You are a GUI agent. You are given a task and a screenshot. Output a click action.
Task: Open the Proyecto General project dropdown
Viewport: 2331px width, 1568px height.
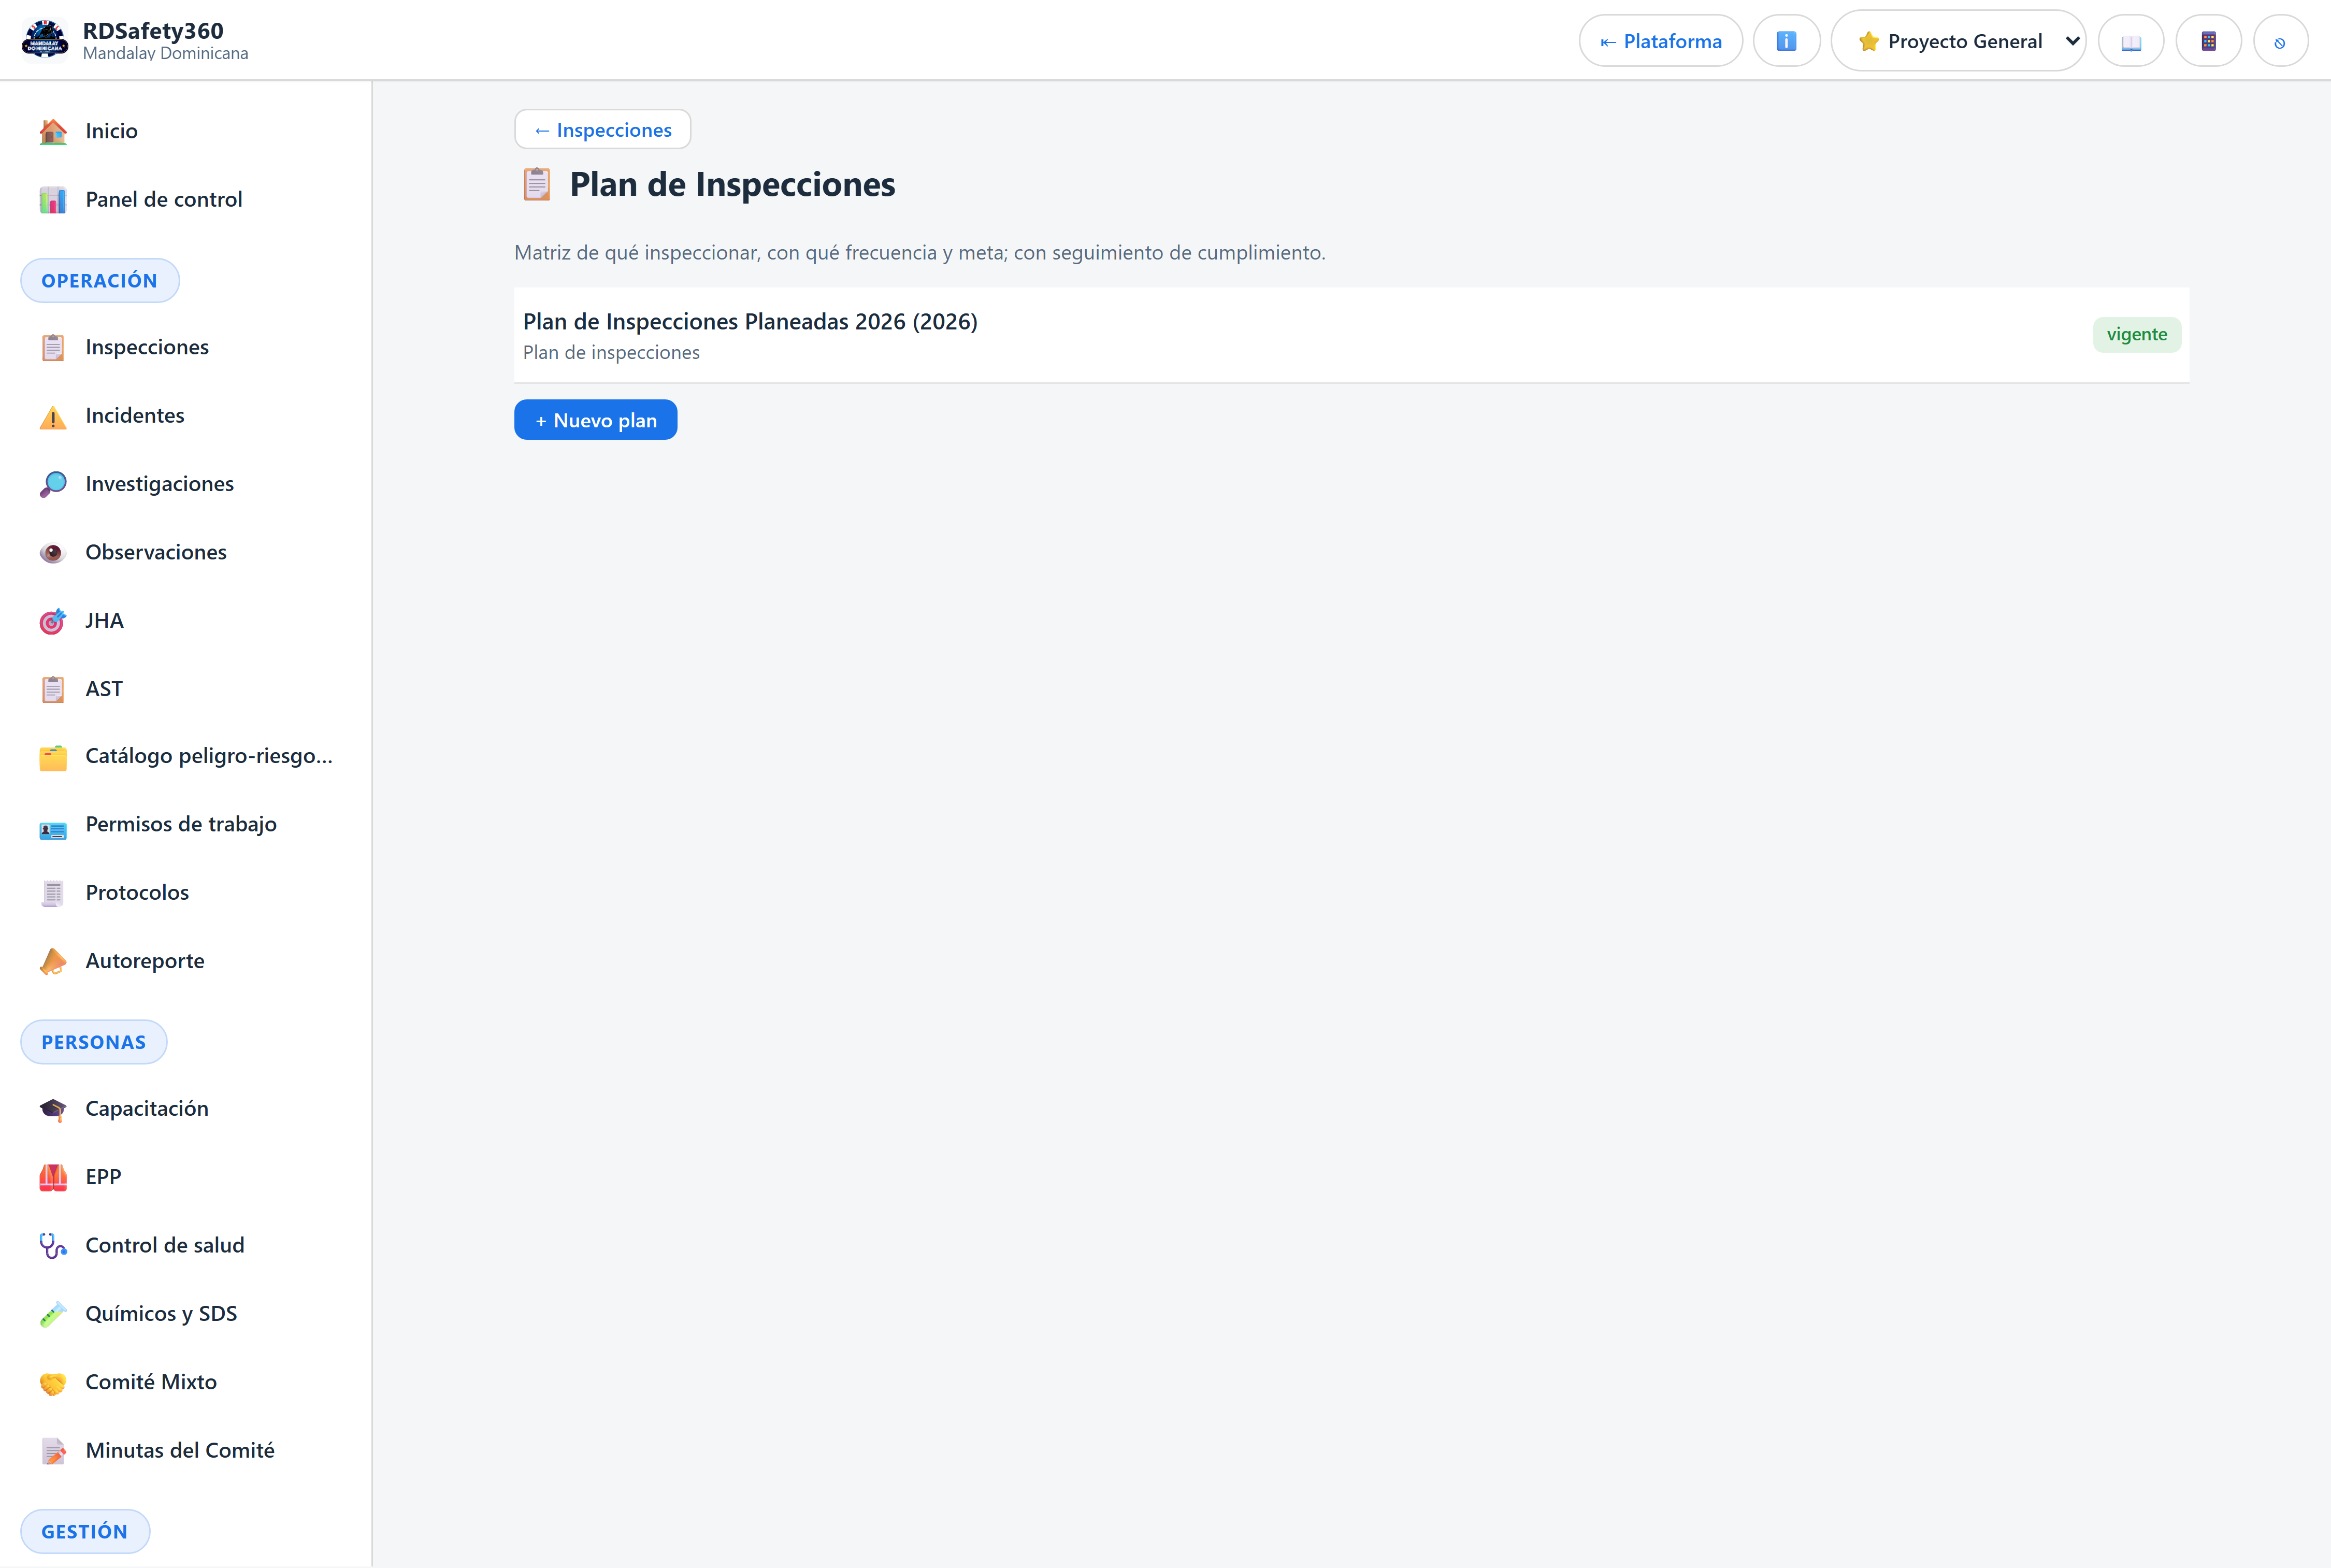pos(1958,41)
